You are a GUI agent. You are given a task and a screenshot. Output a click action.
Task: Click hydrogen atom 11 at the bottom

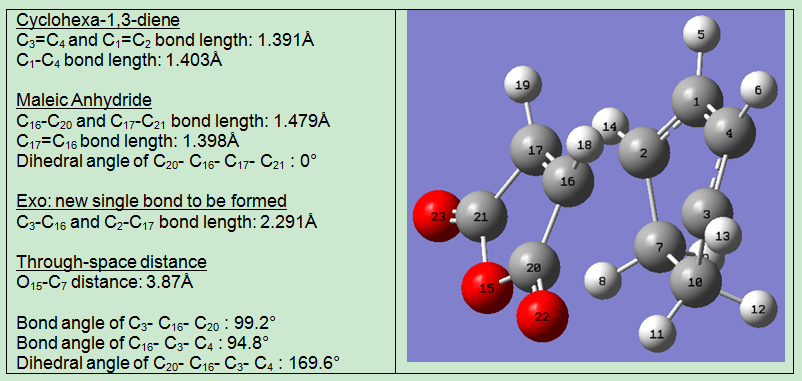657,334
